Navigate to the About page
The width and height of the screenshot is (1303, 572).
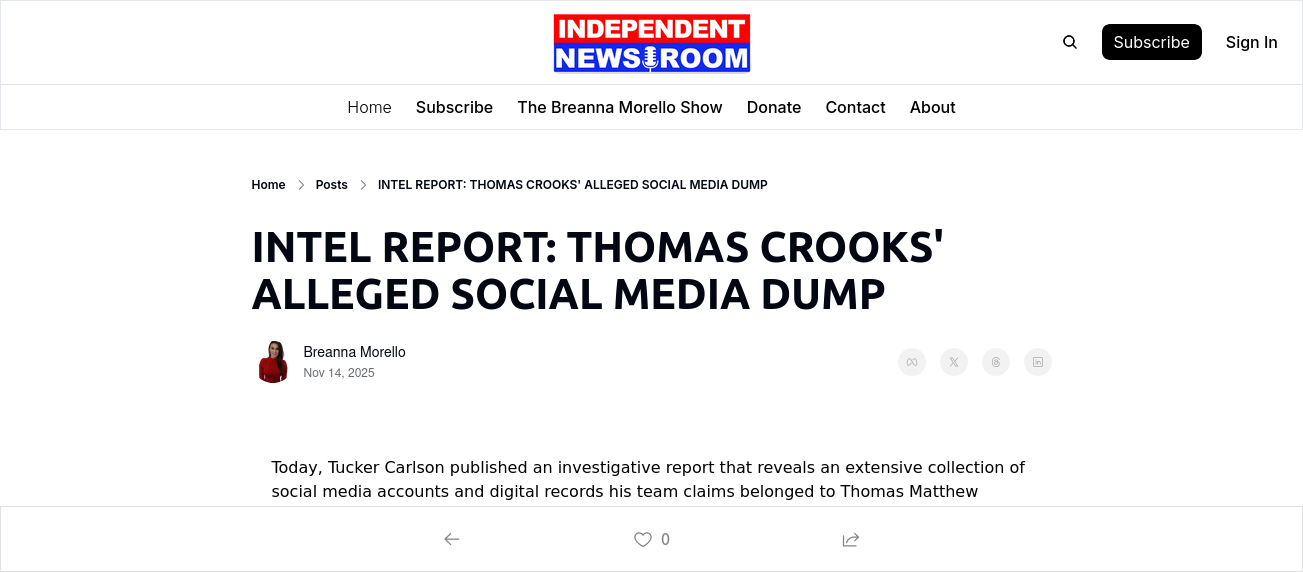(x=932, y=107)
